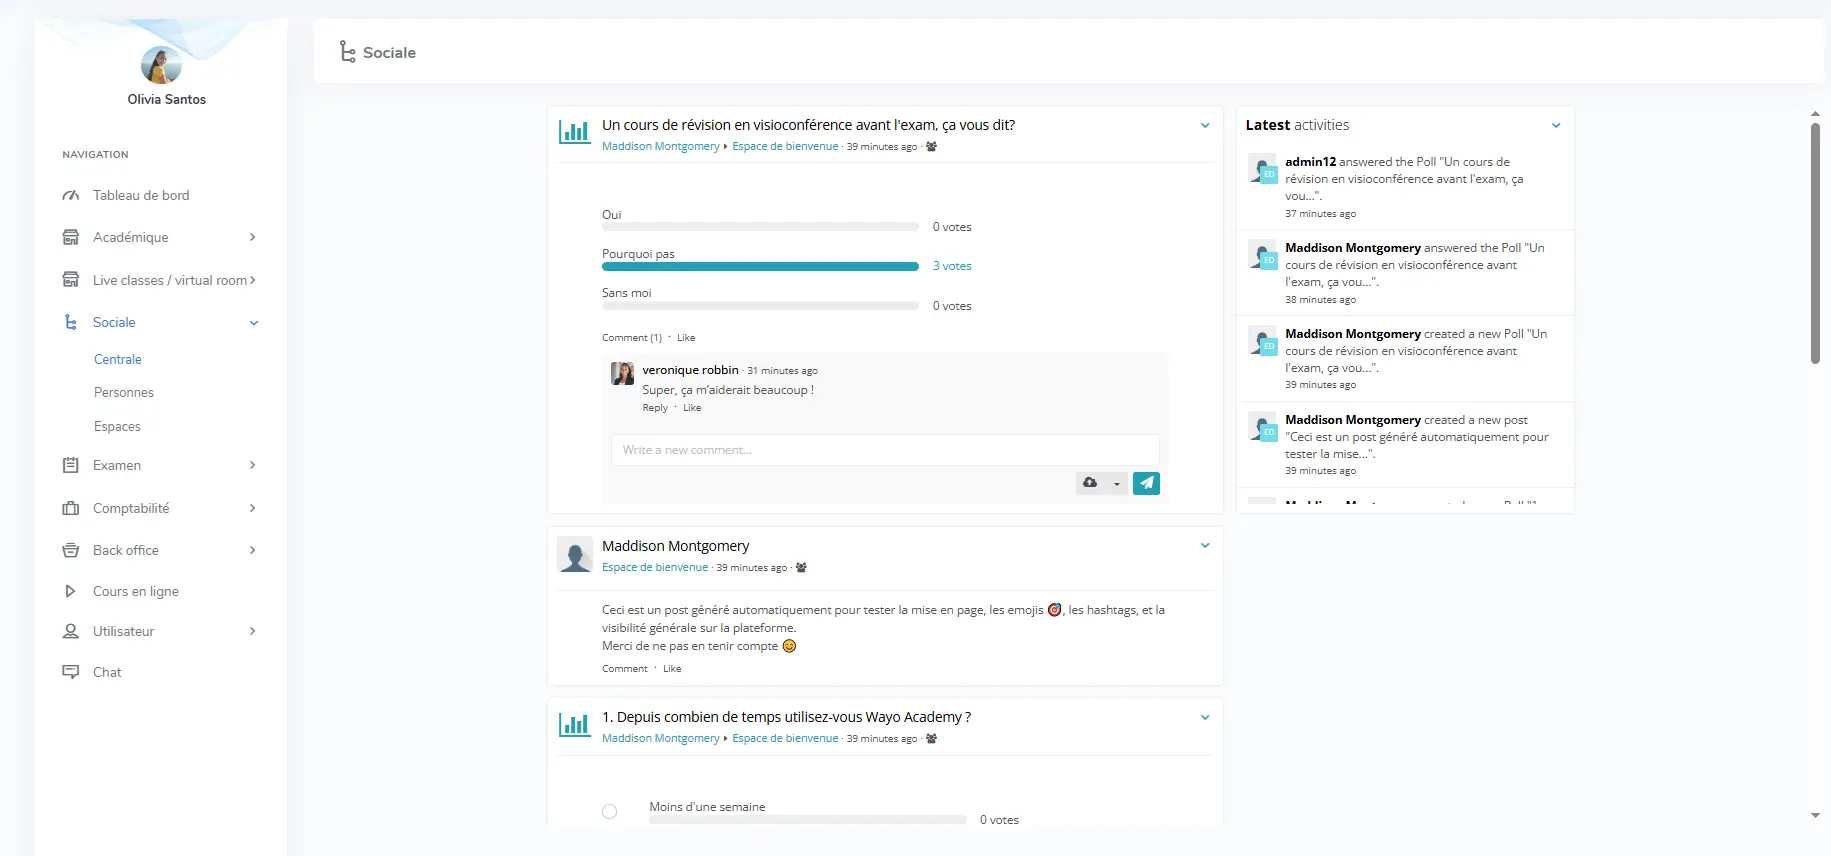Click the send comment paper plane button

click(1146, 483)
